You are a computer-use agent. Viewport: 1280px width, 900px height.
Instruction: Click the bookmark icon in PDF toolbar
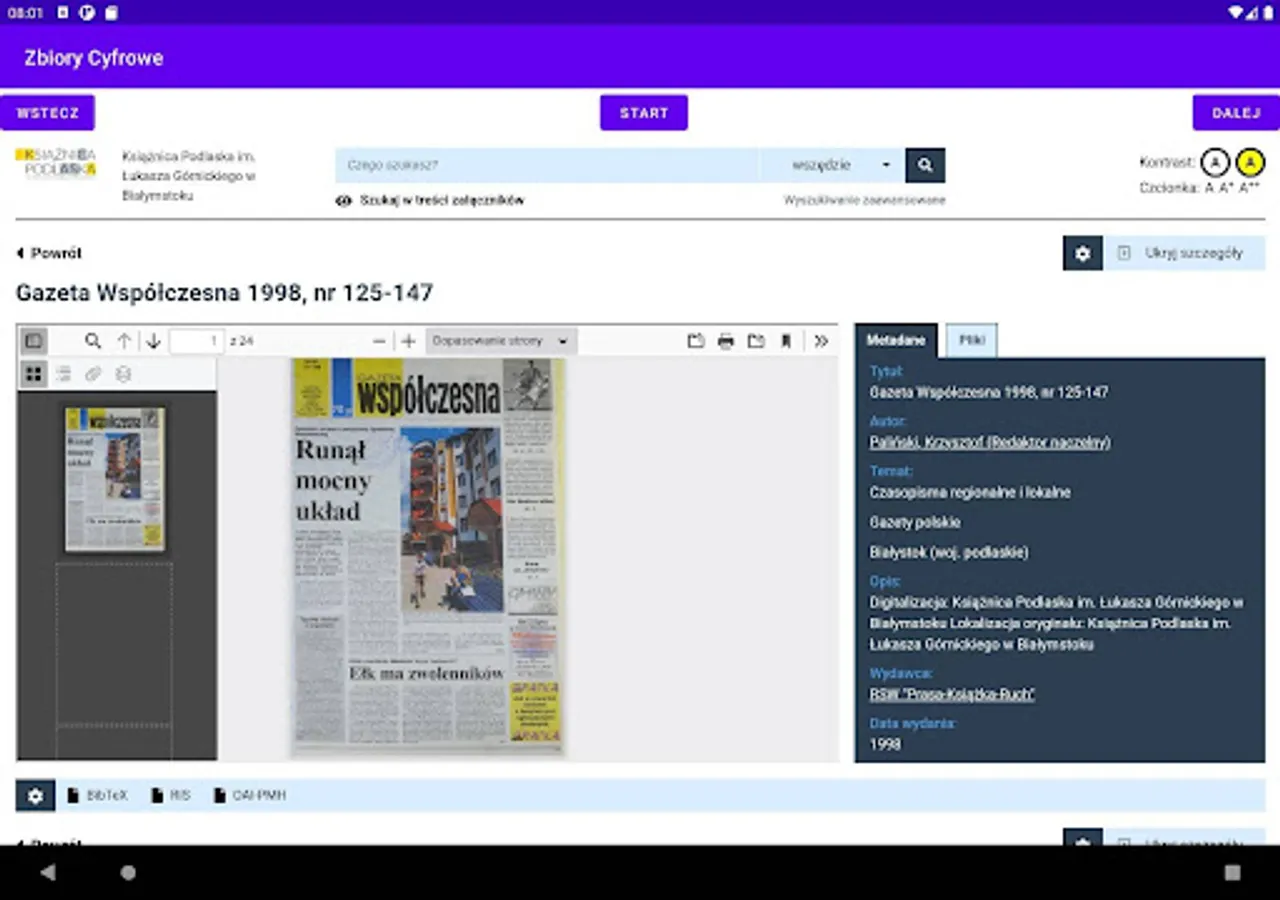(786, 341)
